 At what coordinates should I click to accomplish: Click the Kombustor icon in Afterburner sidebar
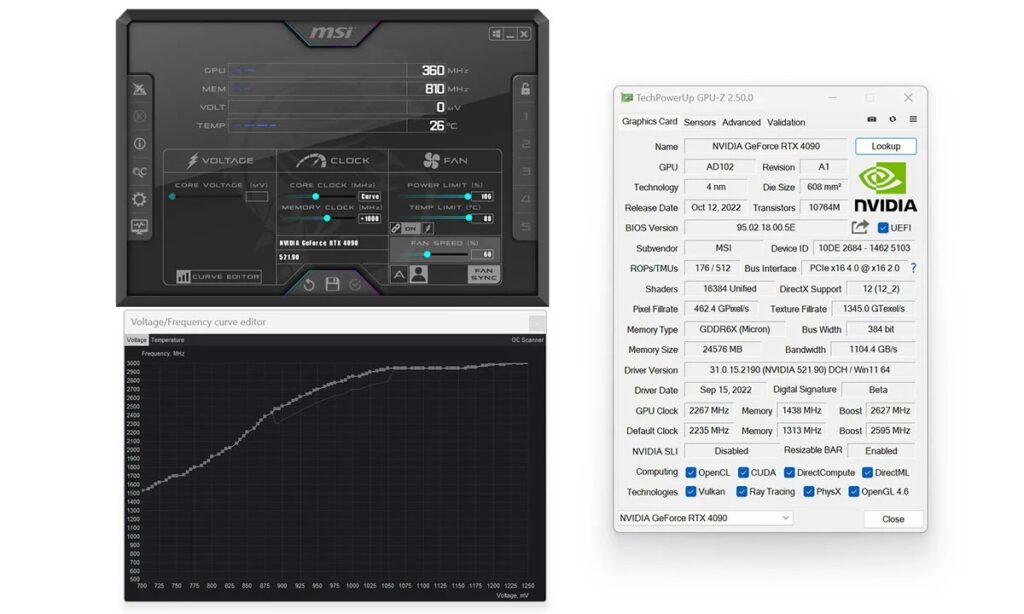tap(139, 116)
